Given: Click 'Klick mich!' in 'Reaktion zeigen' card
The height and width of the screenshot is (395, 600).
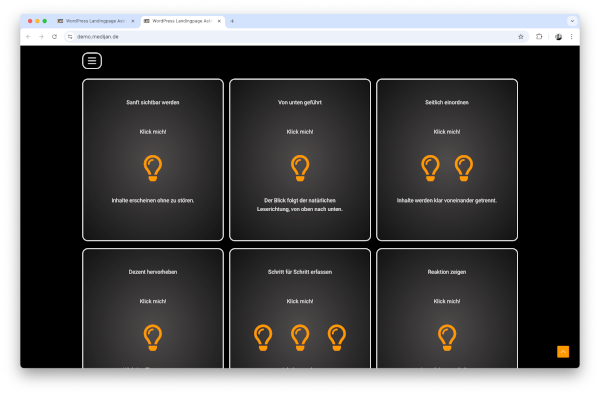Looking at the screenshot, I should (x=447, y=301).
